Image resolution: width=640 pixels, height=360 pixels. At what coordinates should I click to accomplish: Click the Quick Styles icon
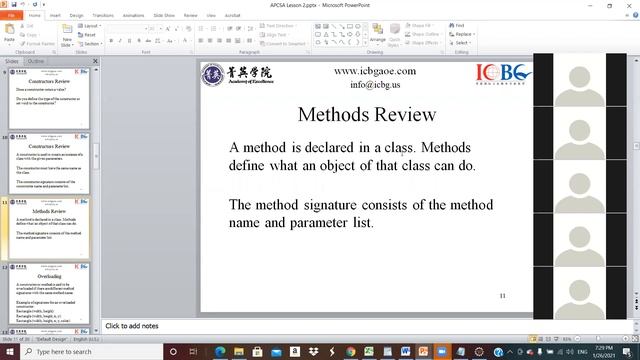(x=394, y=29)
